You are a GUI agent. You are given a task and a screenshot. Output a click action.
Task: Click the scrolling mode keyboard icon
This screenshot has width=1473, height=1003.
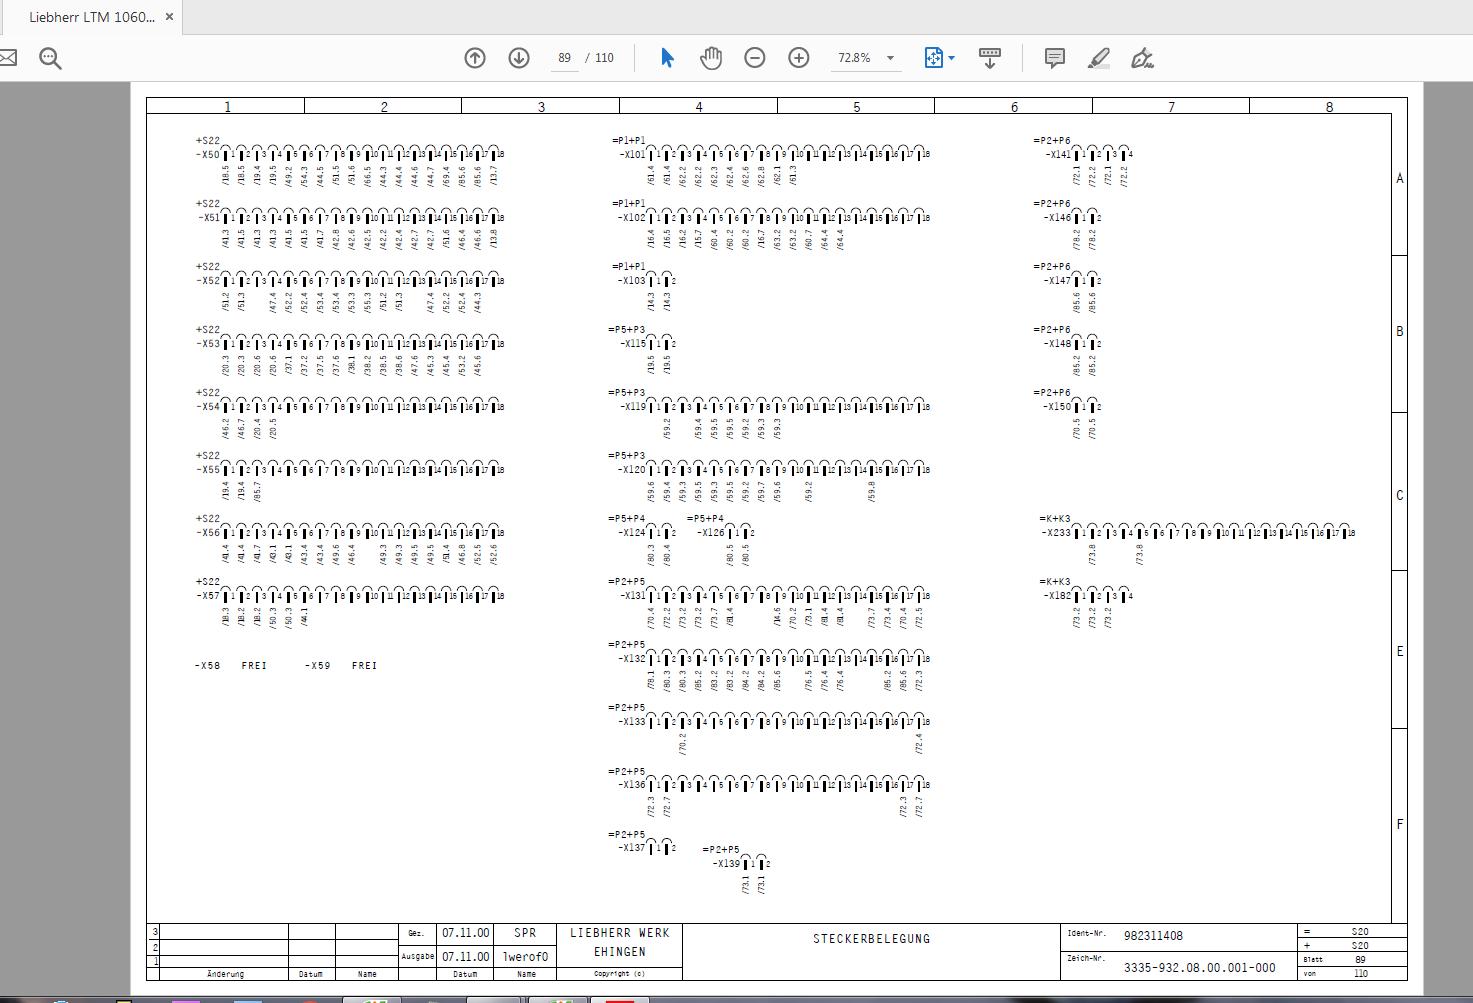tap(990, 58)
